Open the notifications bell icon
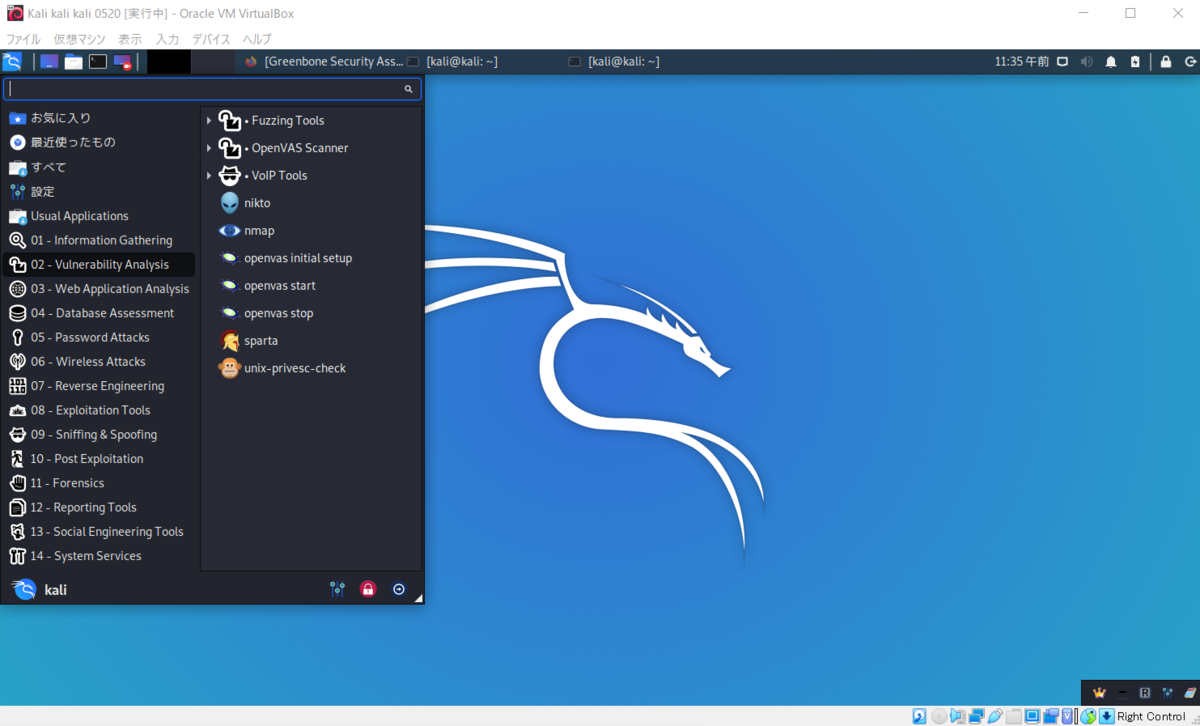The height and width of the screenshot is (726, 1200). pyautogui.click(x=1111, y=61)
